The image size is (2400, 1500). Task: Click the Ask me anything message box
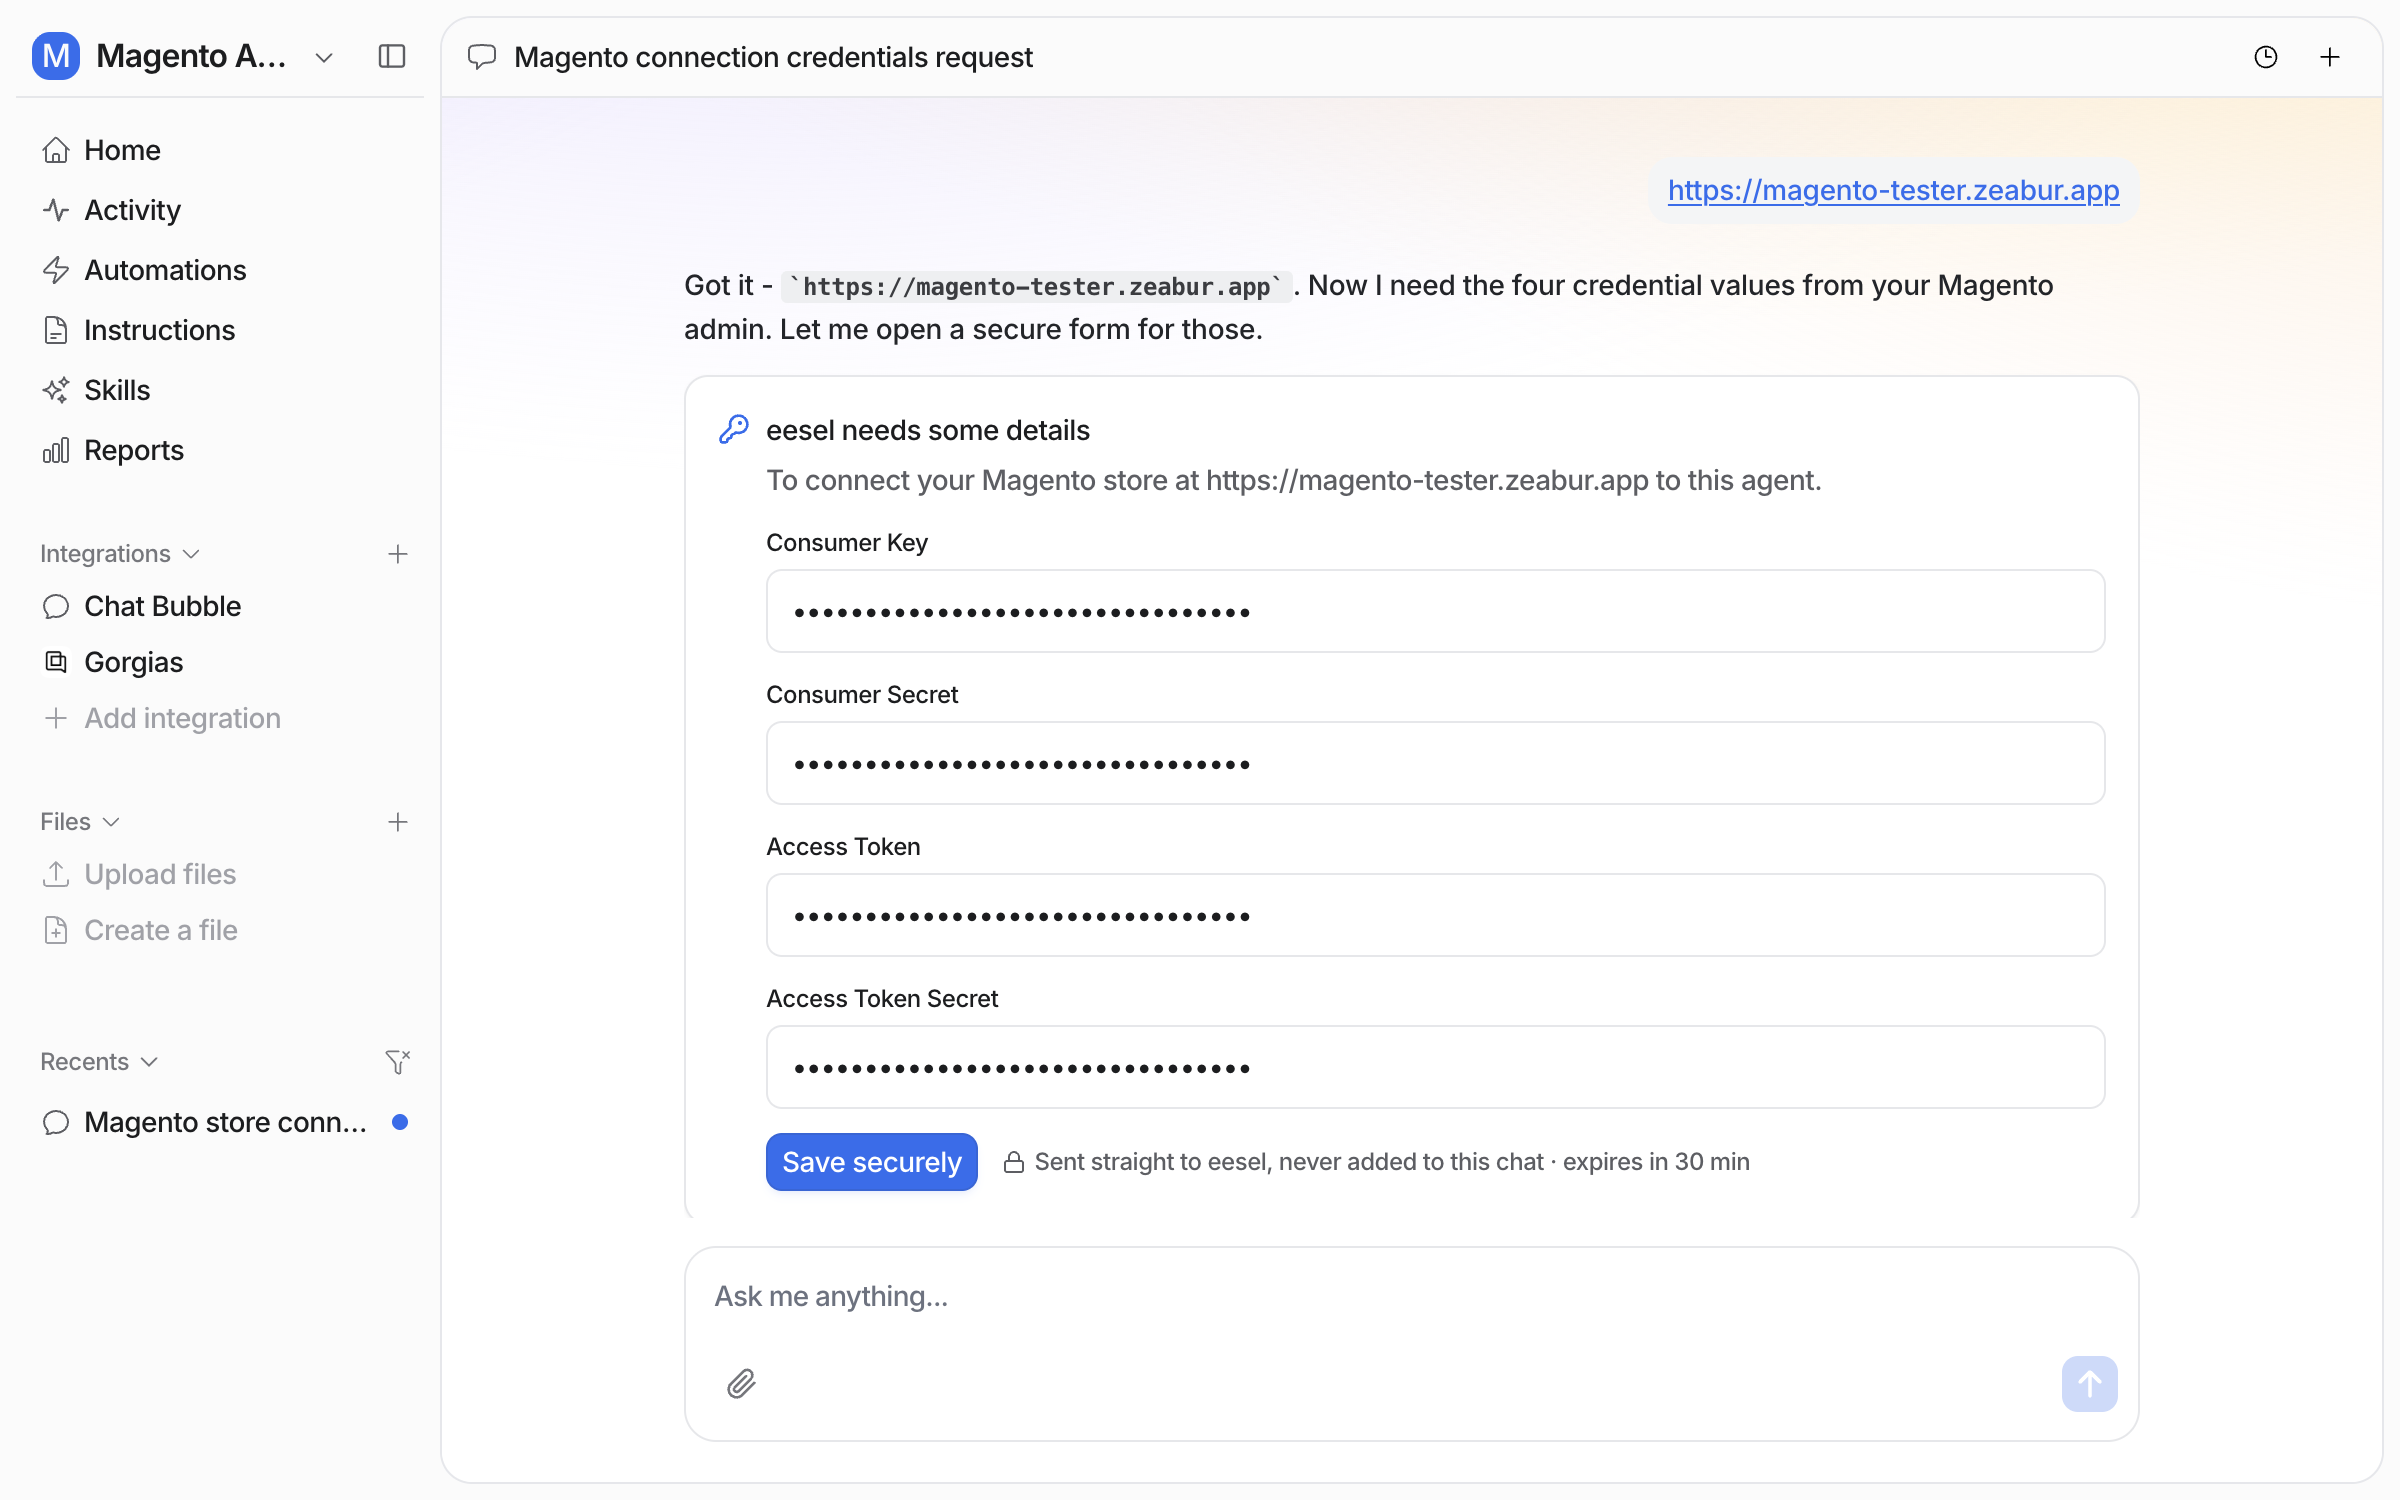pyautogui.click(x=1410, y=1297)
